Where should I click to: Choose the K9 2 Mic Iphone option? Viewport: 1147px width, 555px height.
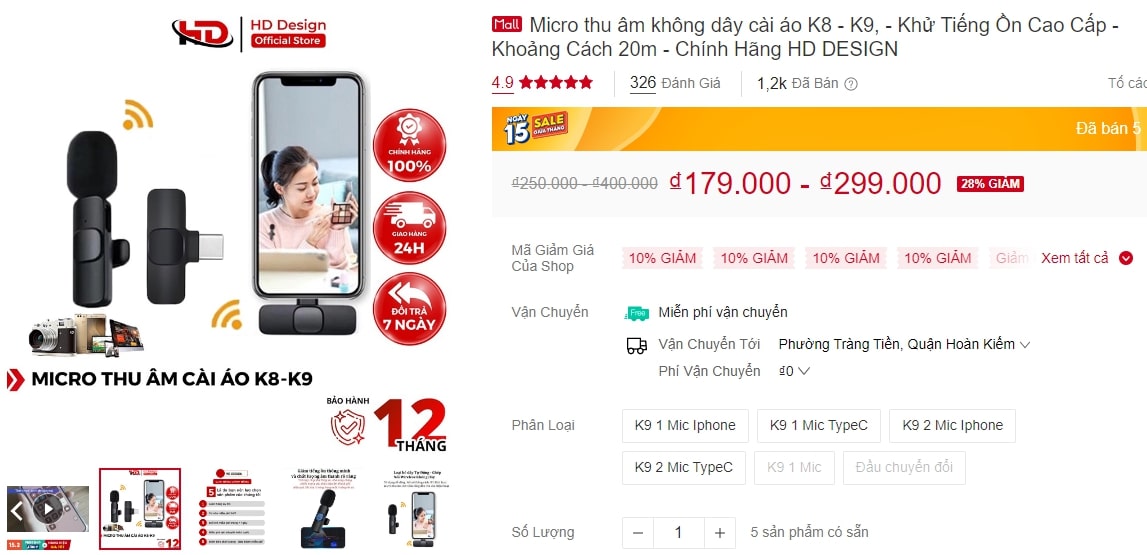[952, 426]
